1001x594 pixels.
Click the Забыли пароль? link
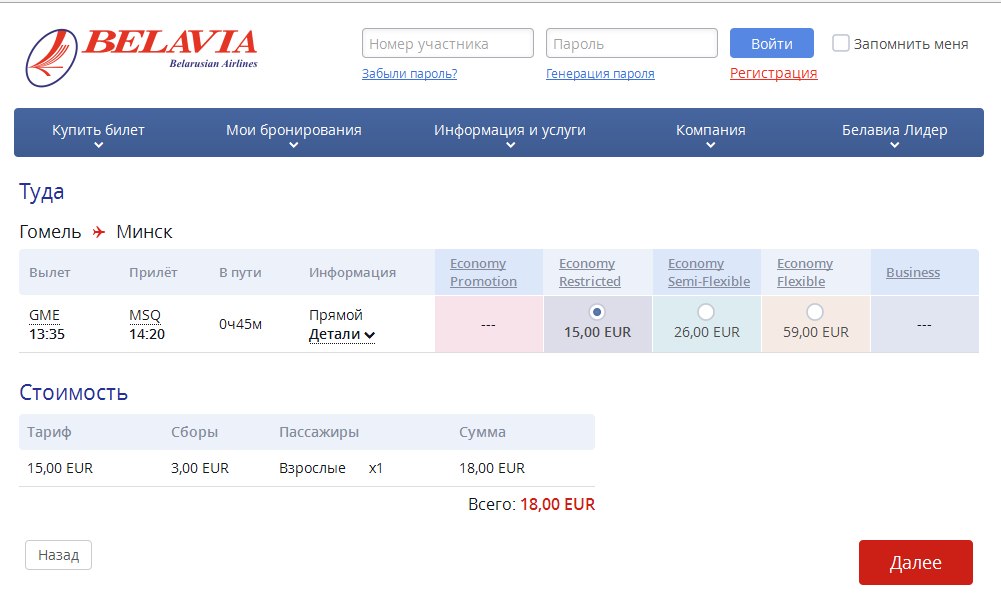pyautogui.click(x=409, y=73)
